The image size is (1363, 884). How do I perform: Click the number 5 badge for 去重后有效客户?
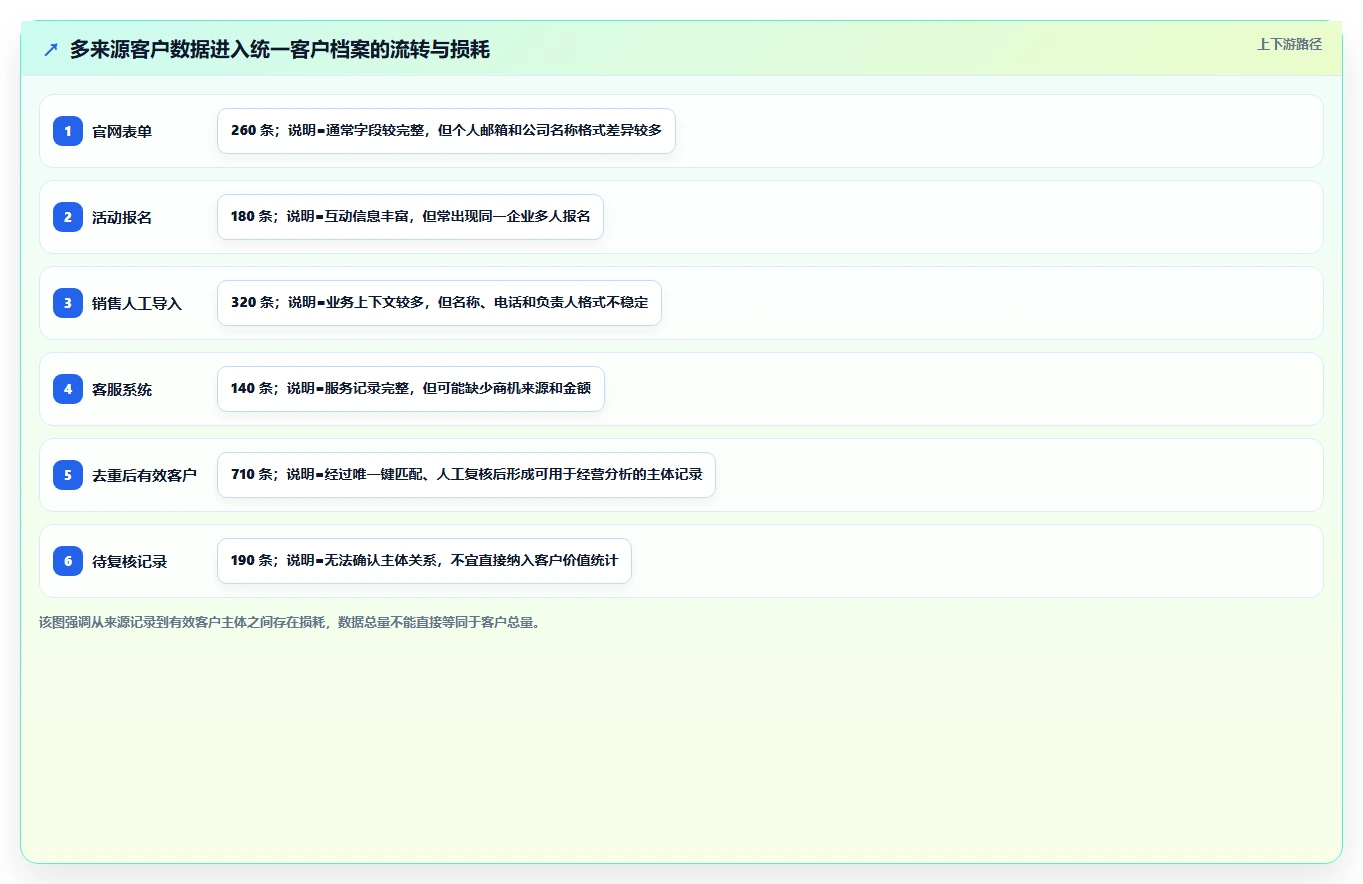coord(68,475)
